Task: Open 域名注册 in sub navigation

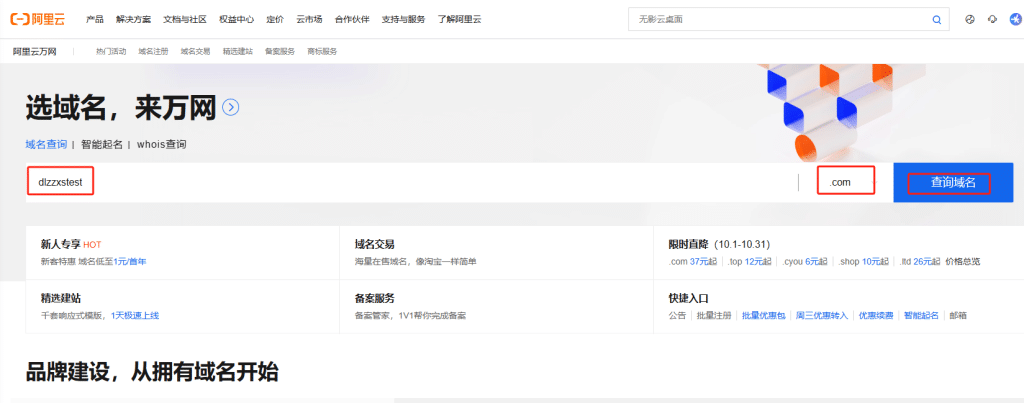Action: (153, 51)
